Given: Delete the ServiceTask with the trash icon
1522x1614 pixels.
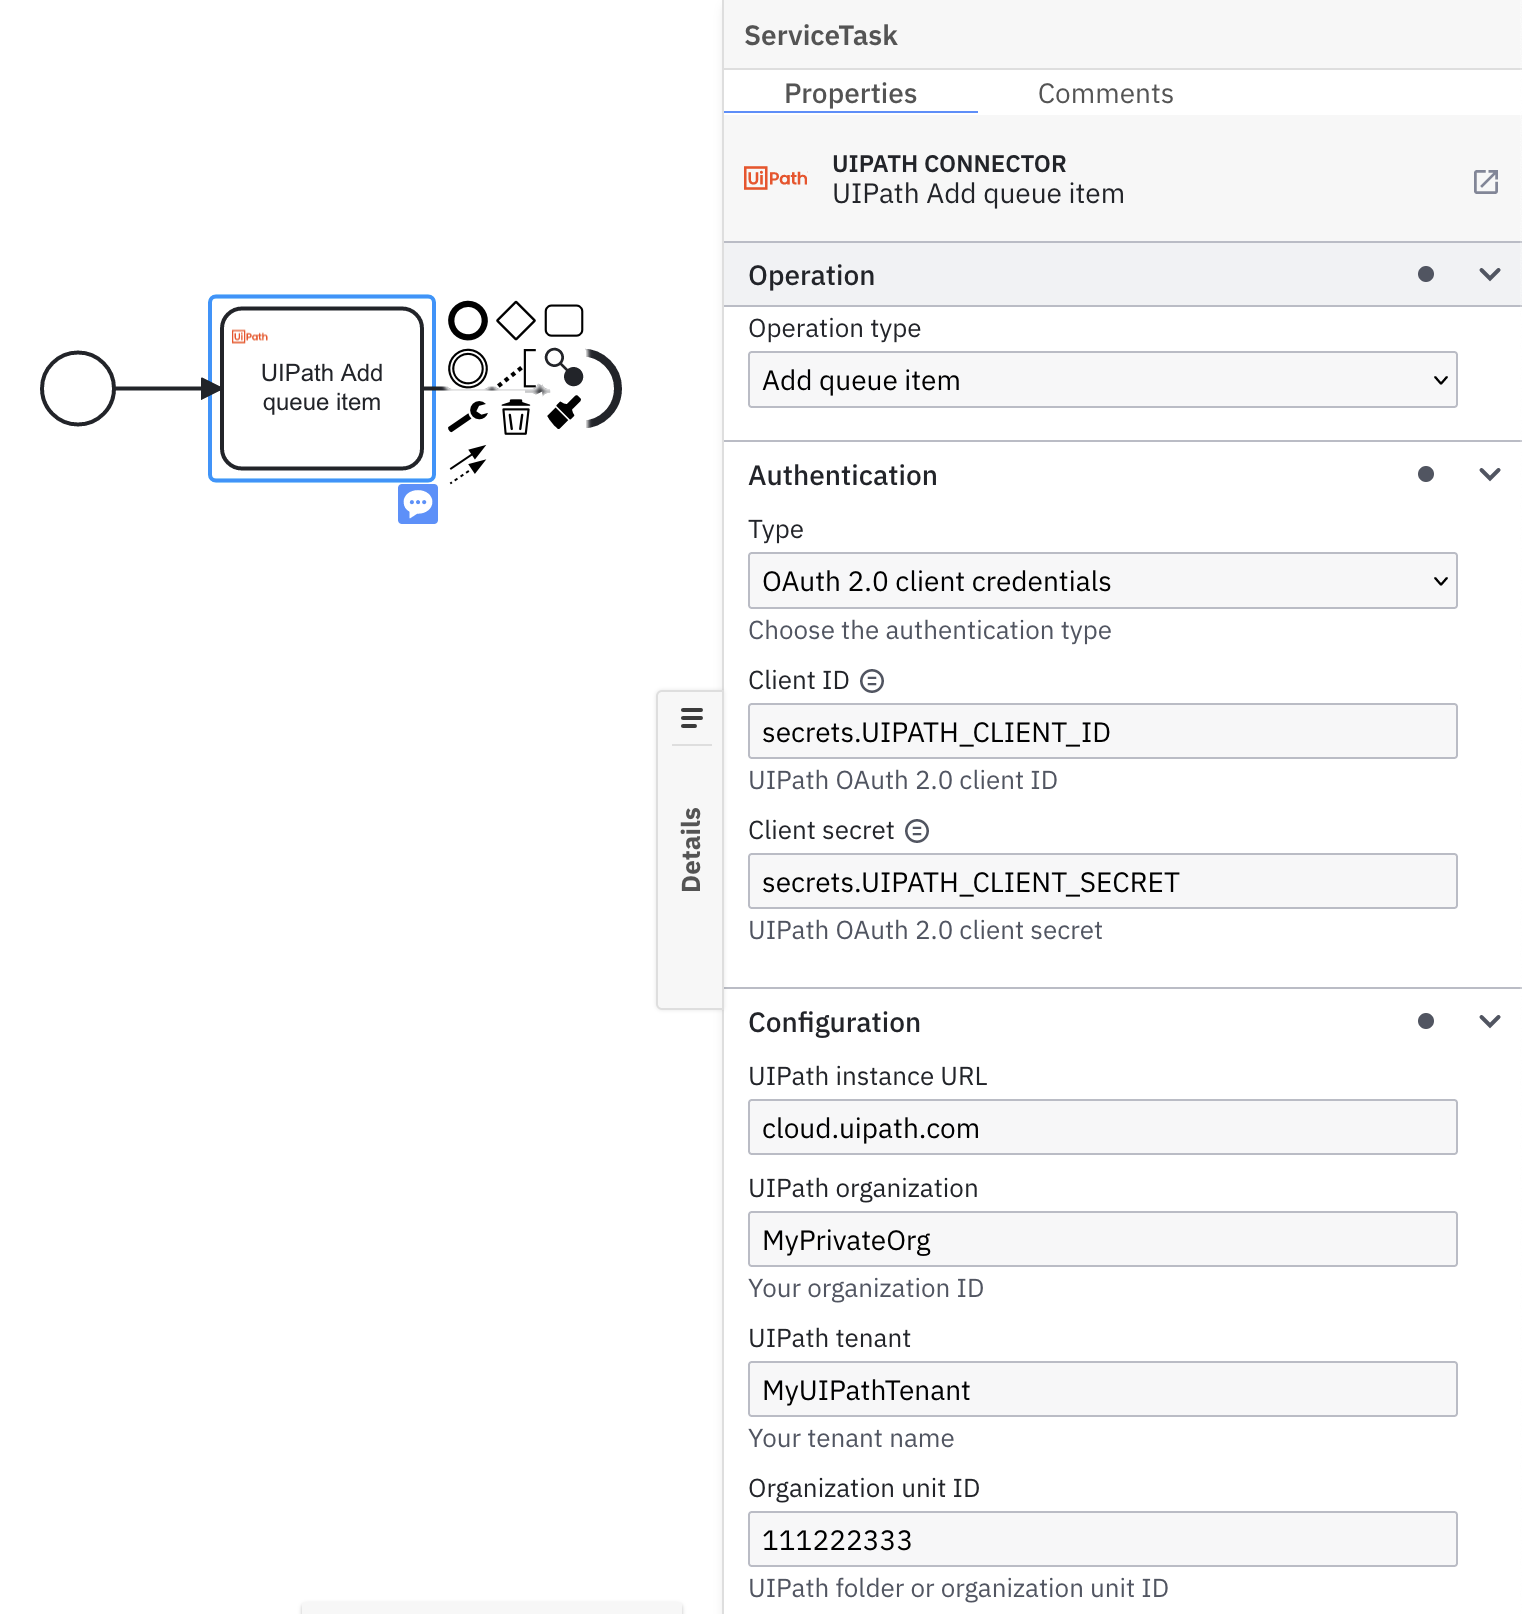Looking at the screenshot, I should (516, 419).
